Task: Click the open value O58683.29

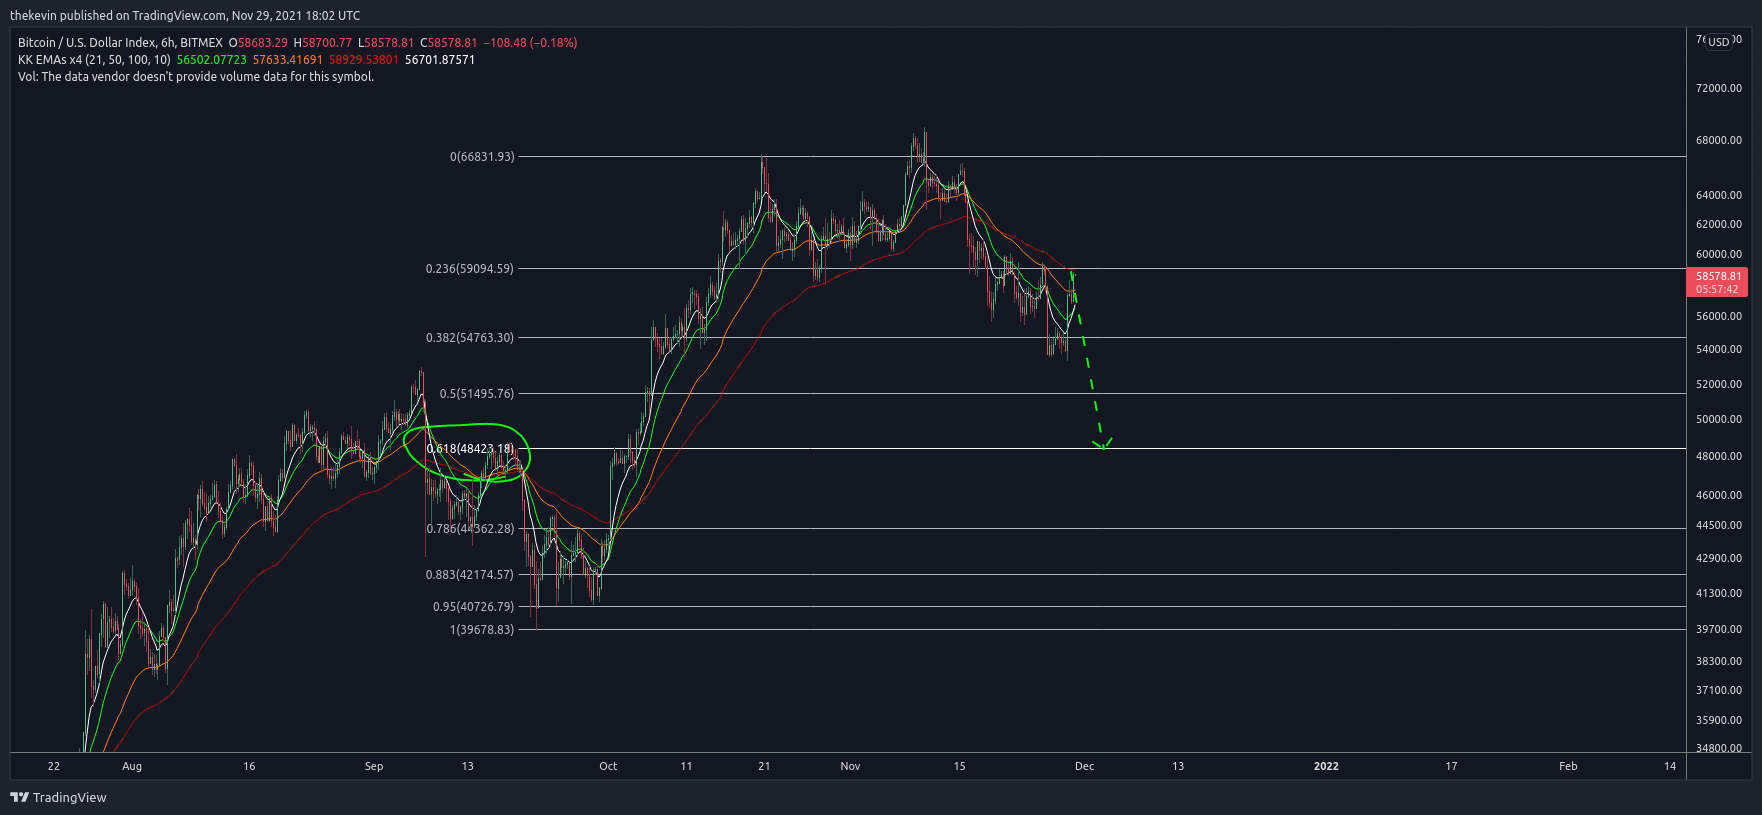Action: click(258, 43)
